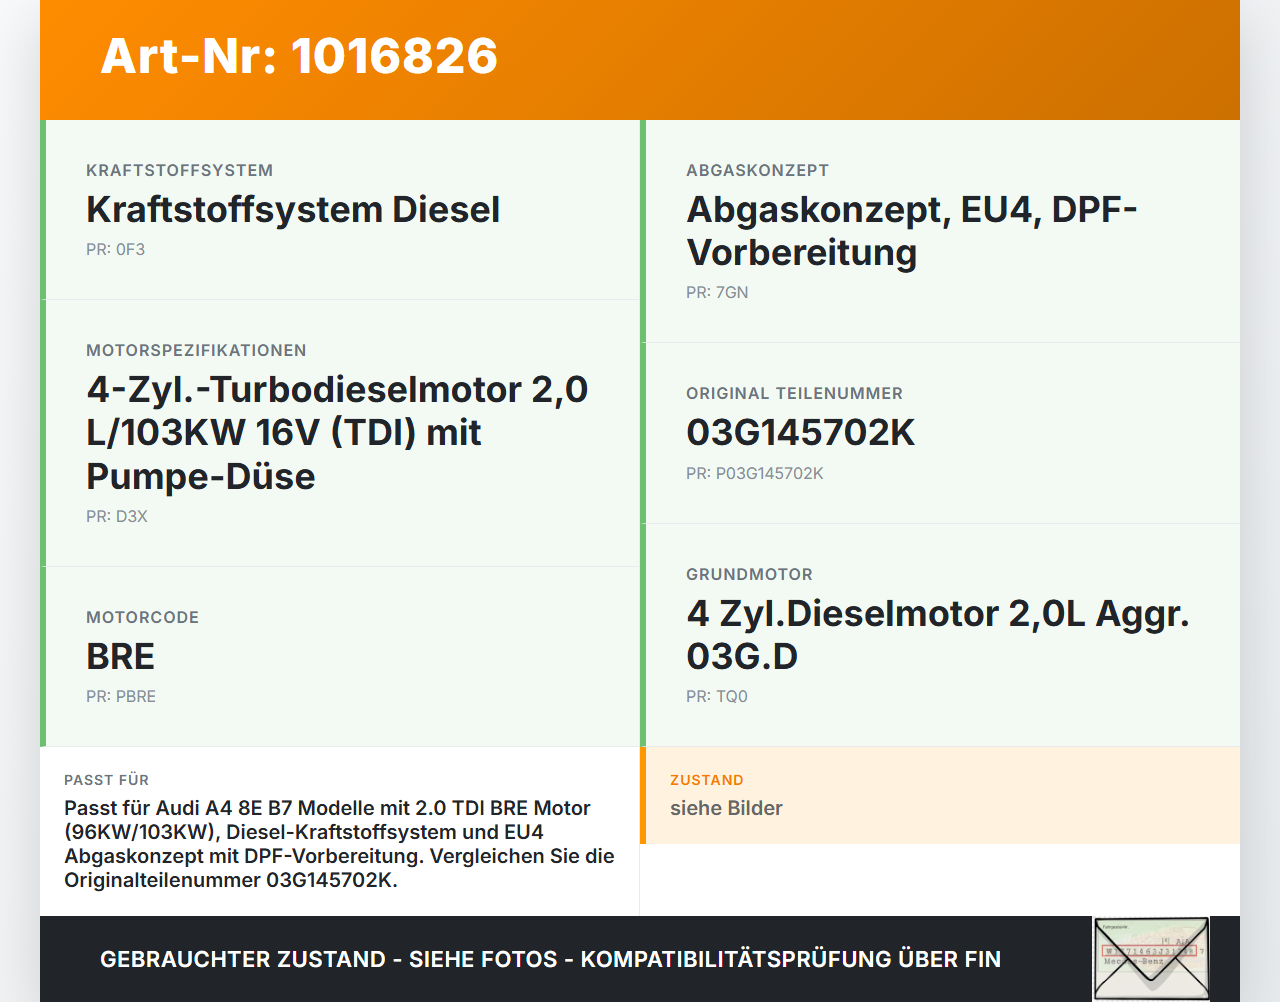
Task: Click the PR: D3X code
Action: pyautogui.click(x=117, y=517)
